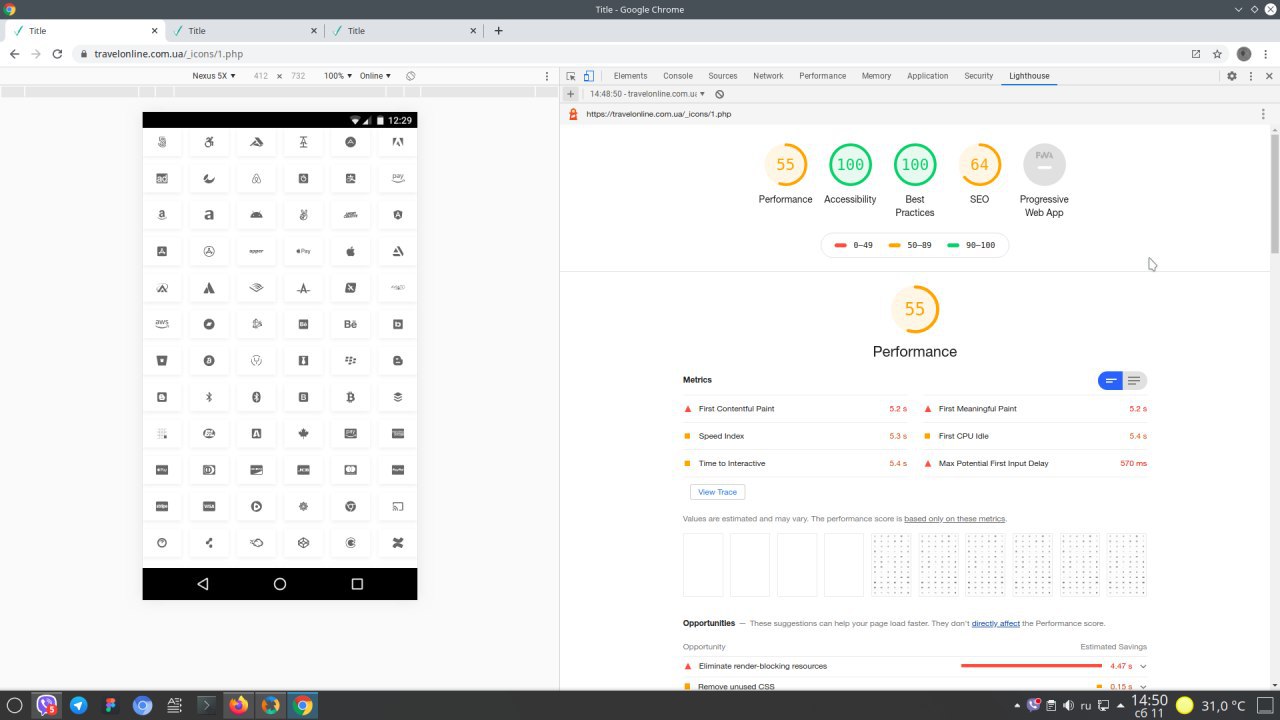The width and height of the screenshot is (1280, 720).
Task: Click the Bluetooth symbol icon
Action: coord(209,397)
